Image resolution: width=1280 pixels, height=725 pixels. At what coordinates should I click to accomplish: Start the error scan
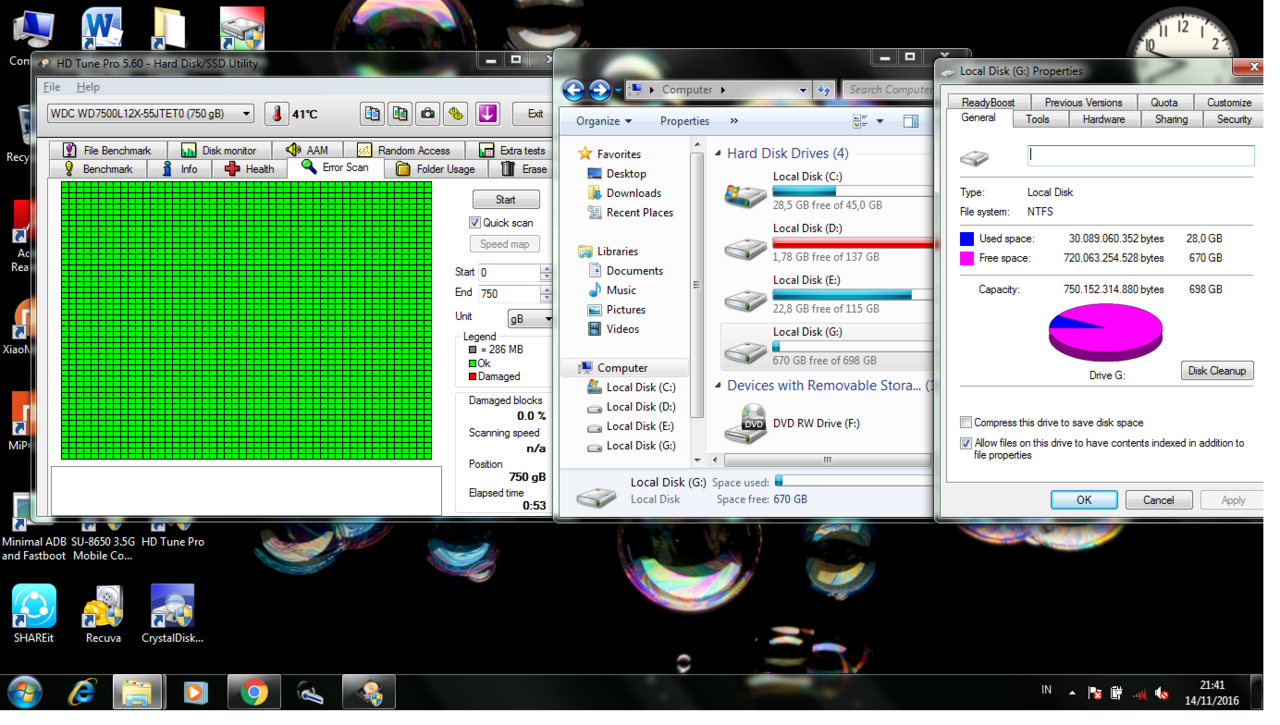(506, 200)
